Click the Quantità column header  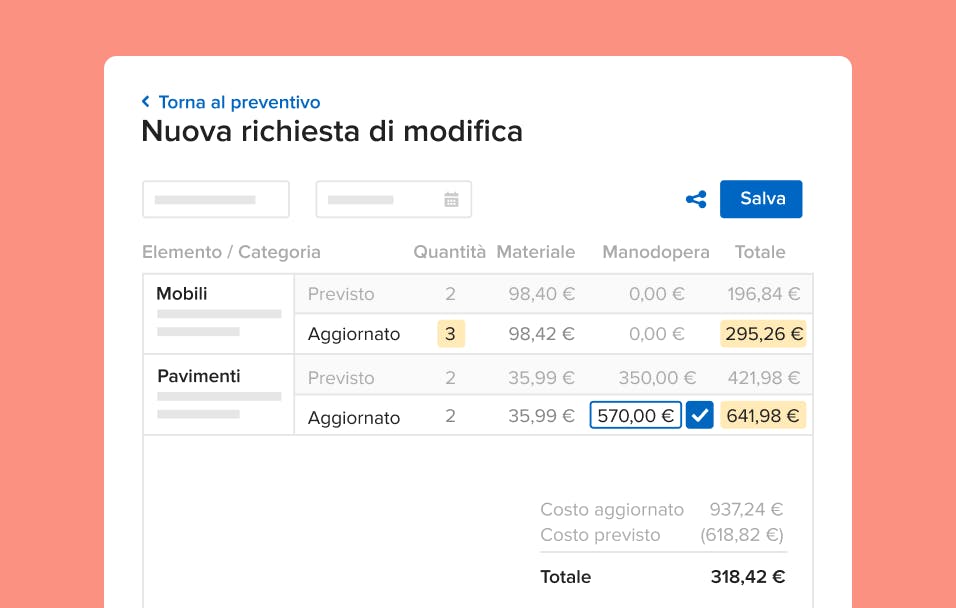point(450,252)
